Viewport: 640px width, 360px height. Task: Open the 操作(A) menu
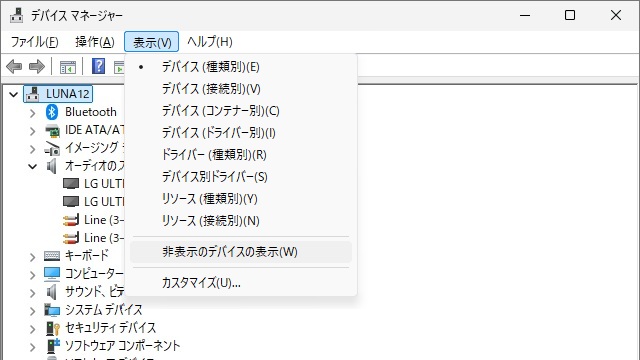[x=95, y=42]
